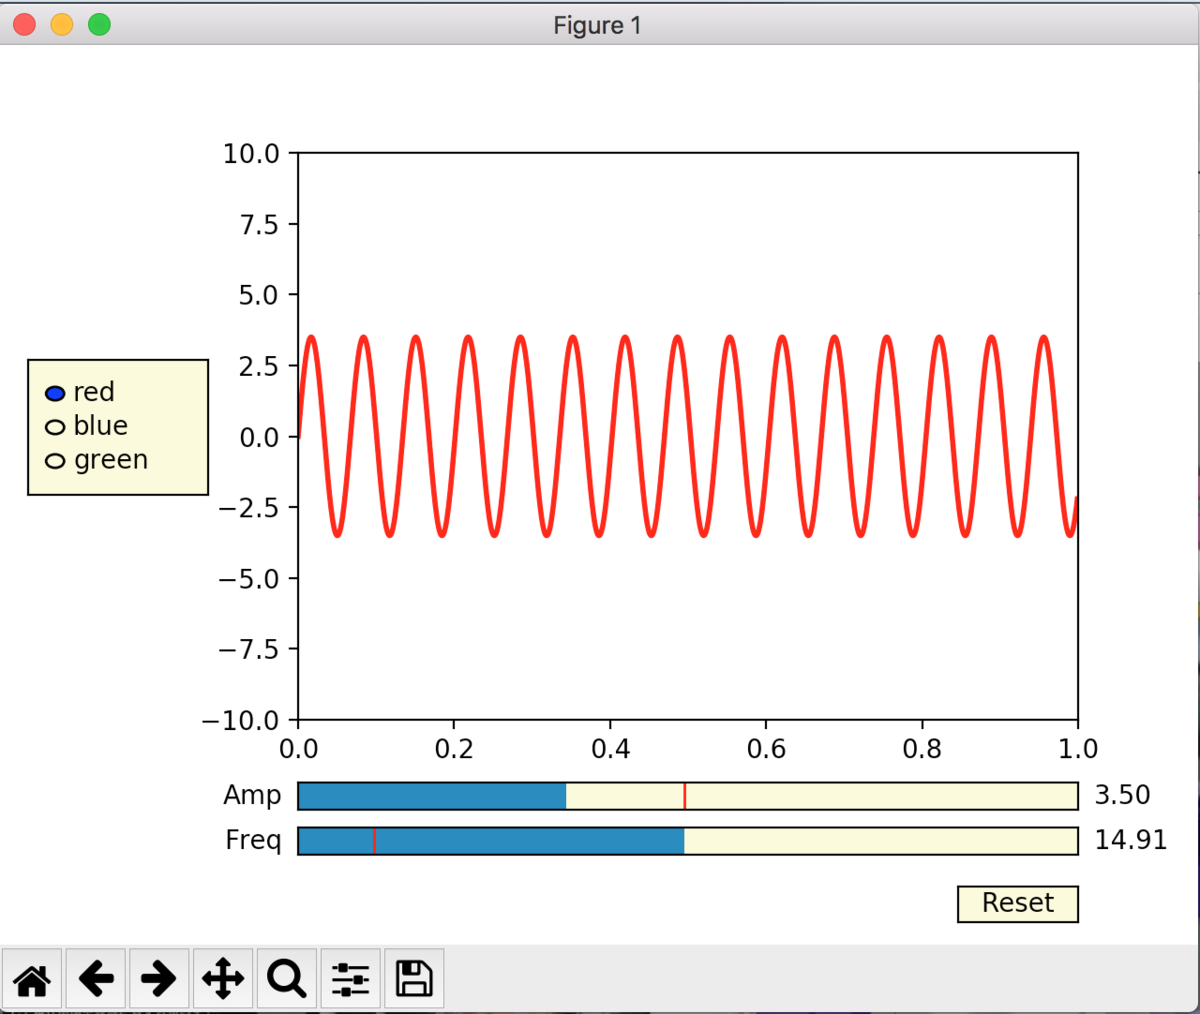Click the Freq value 14.91

point(1131,840)
